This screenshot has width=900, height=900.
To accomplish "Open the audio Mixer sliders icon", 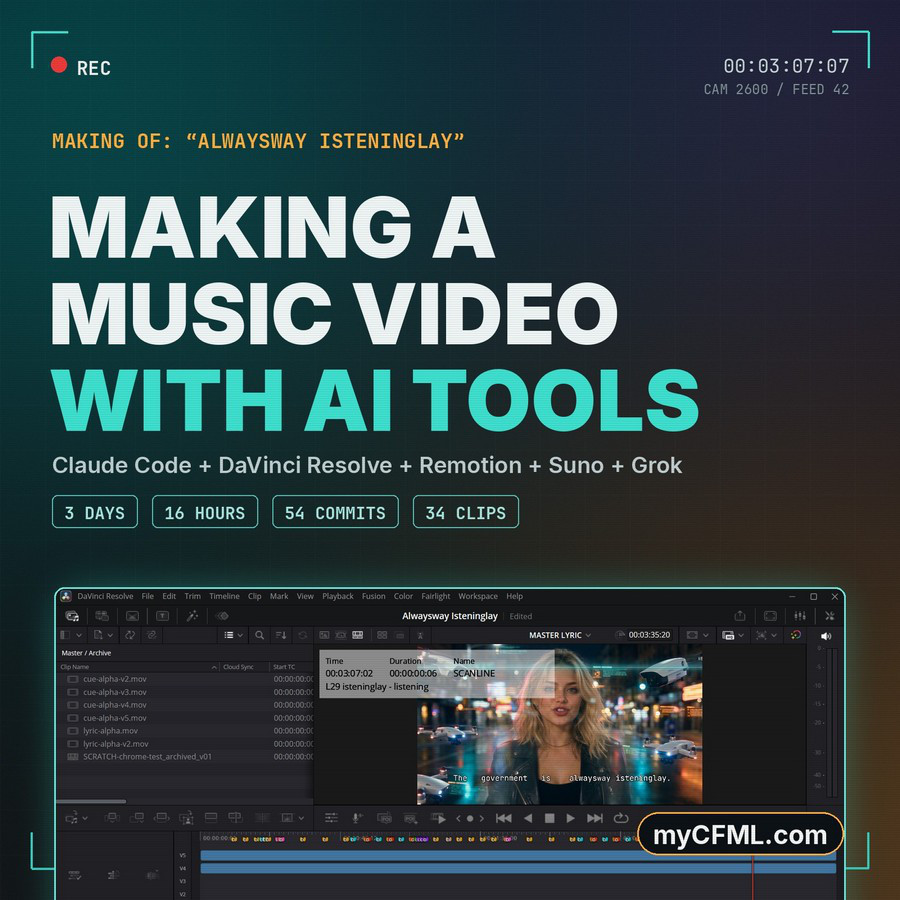I will pyautogui.click(x=800, y=616).
